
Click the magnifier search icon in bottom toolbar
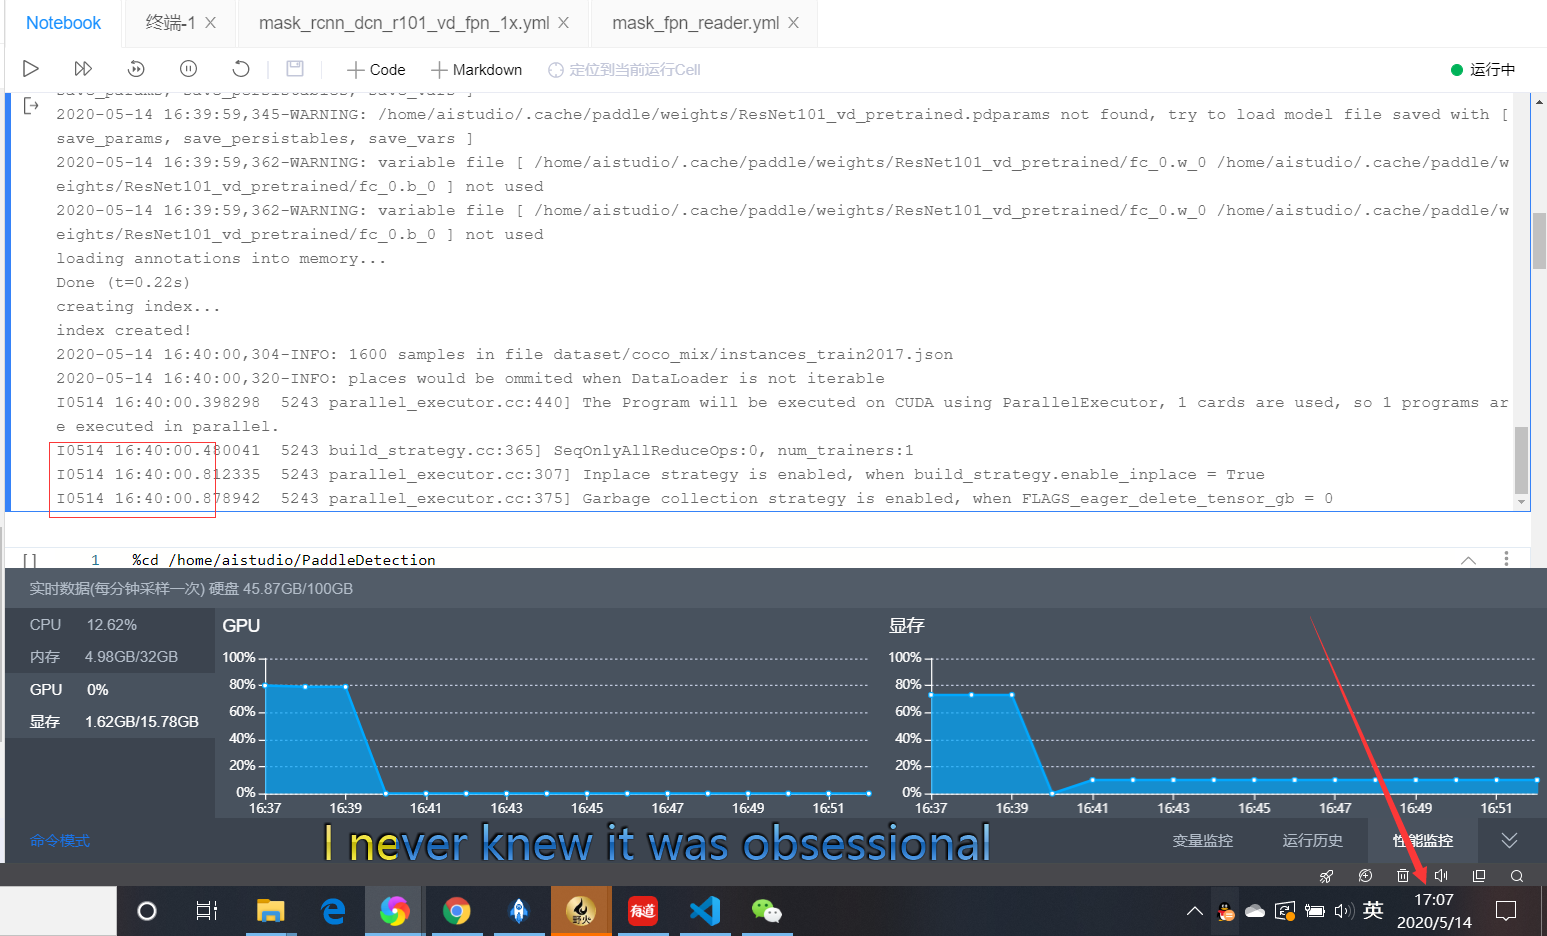[x=1517, y=876]
